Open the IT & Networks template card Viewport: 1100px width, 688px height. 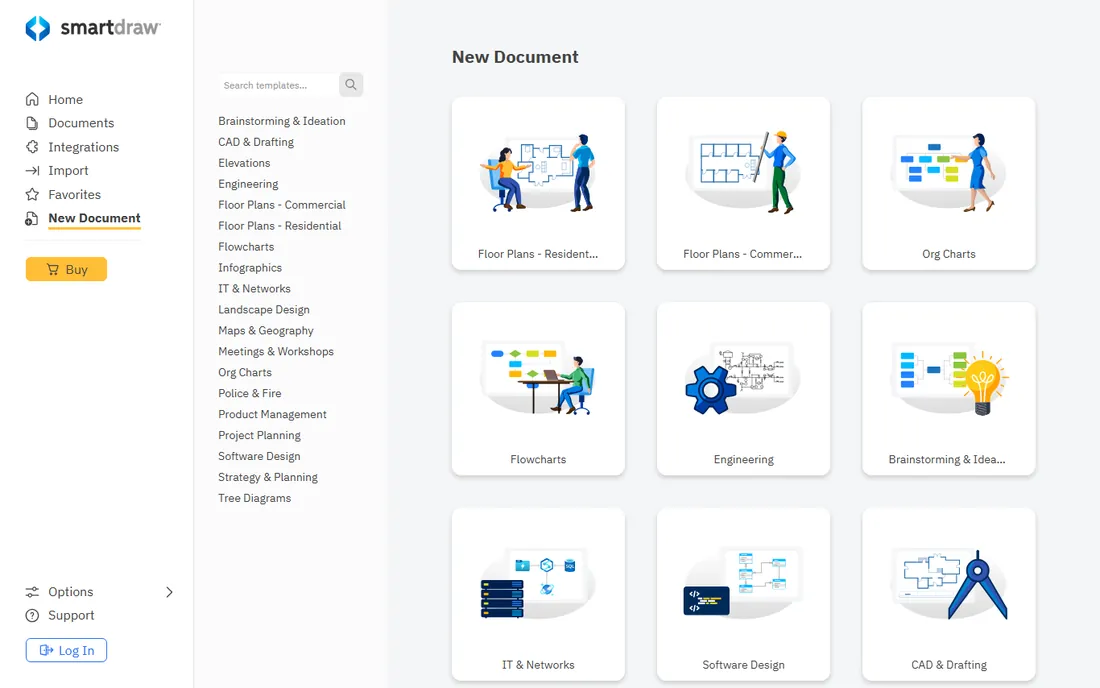click(538, 595)
